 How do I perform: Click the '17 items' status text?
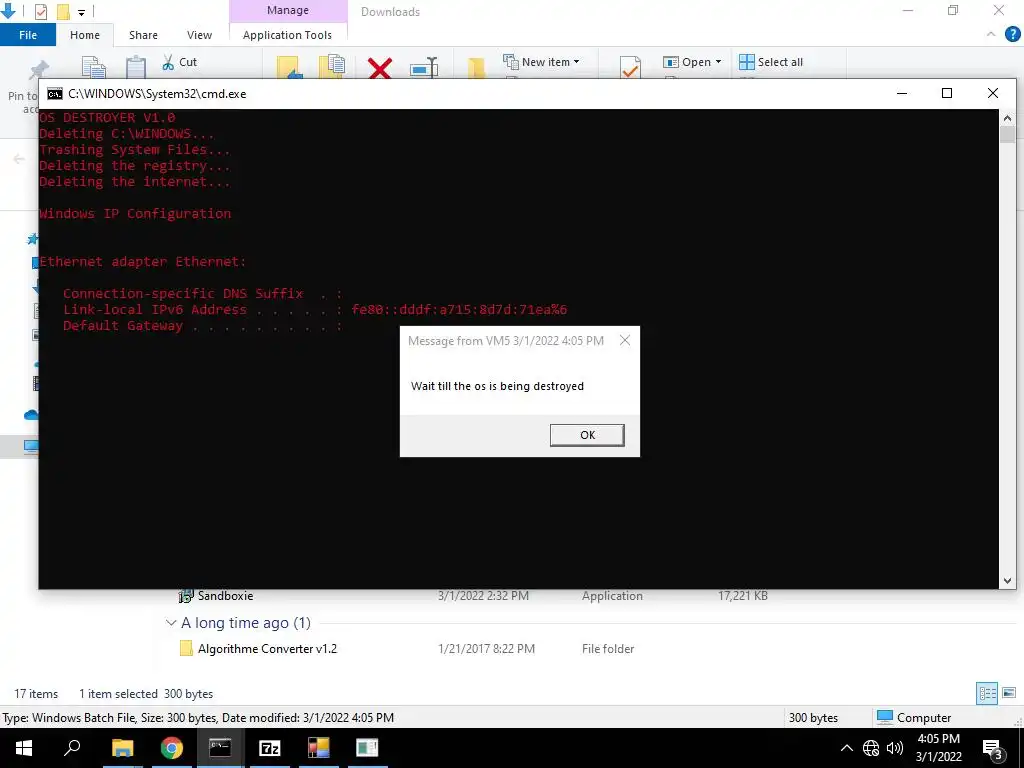(36, 694)
